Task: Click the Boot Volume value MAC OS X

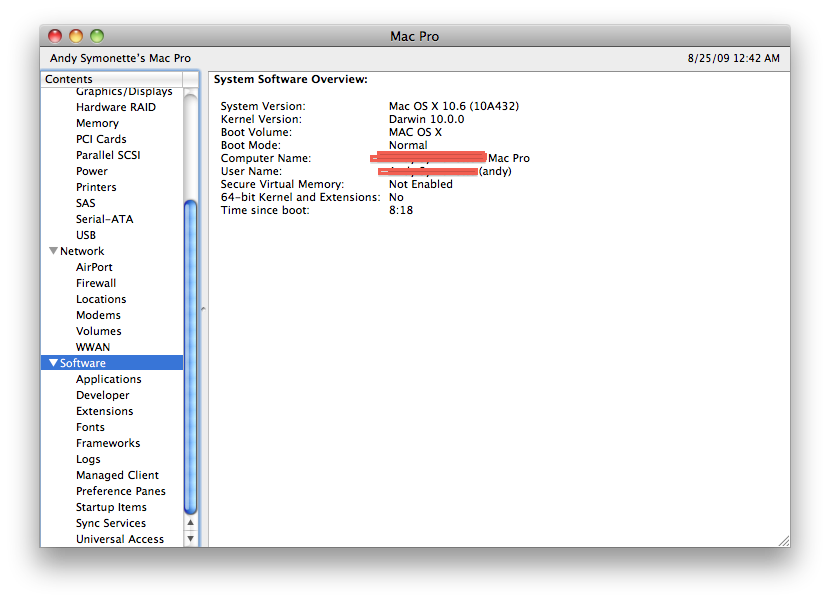Action: 415,132
